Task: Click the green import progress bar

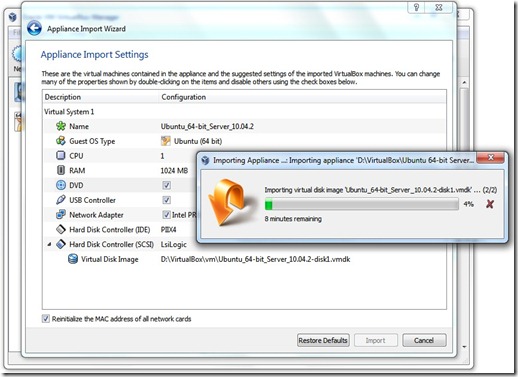Action: 362,204
